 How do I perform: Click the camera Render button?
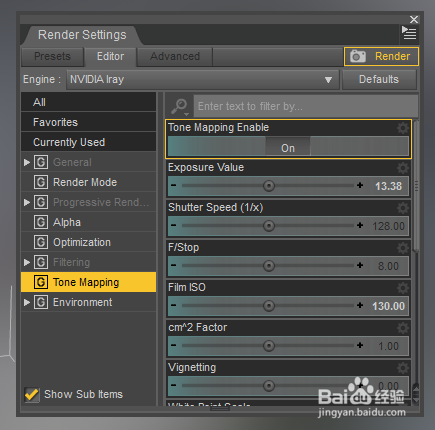point(381,56)
